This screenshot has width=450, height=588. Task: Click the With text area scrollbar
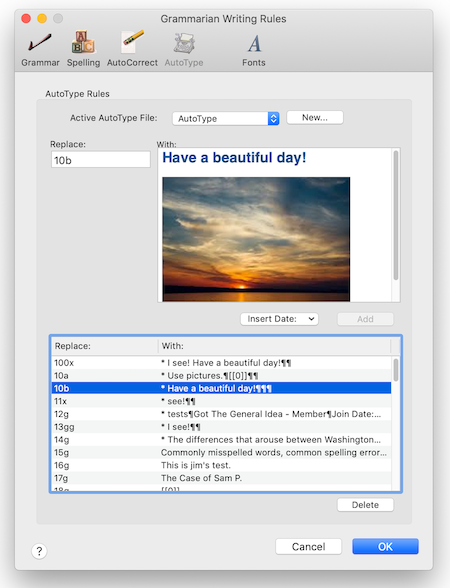point(396,216)
